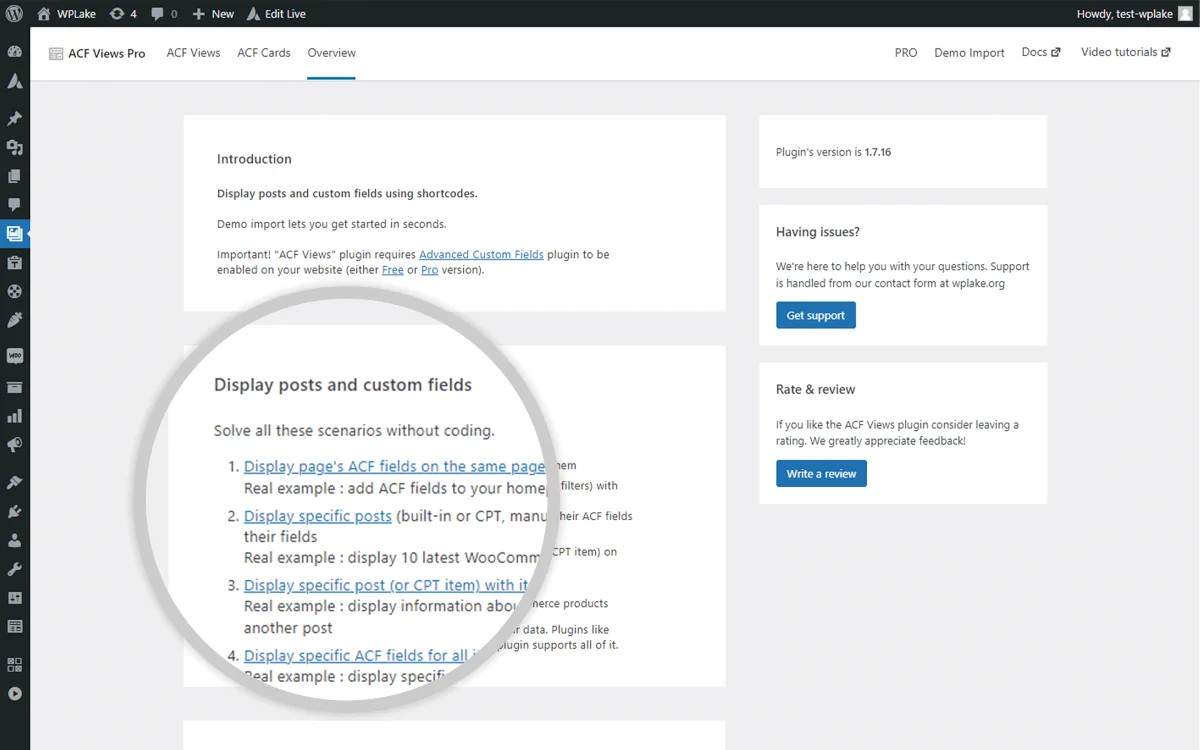Viewport: 1200px width, 750px height.
Task: Open the Tools wrench icon
Action: (15, 569)
